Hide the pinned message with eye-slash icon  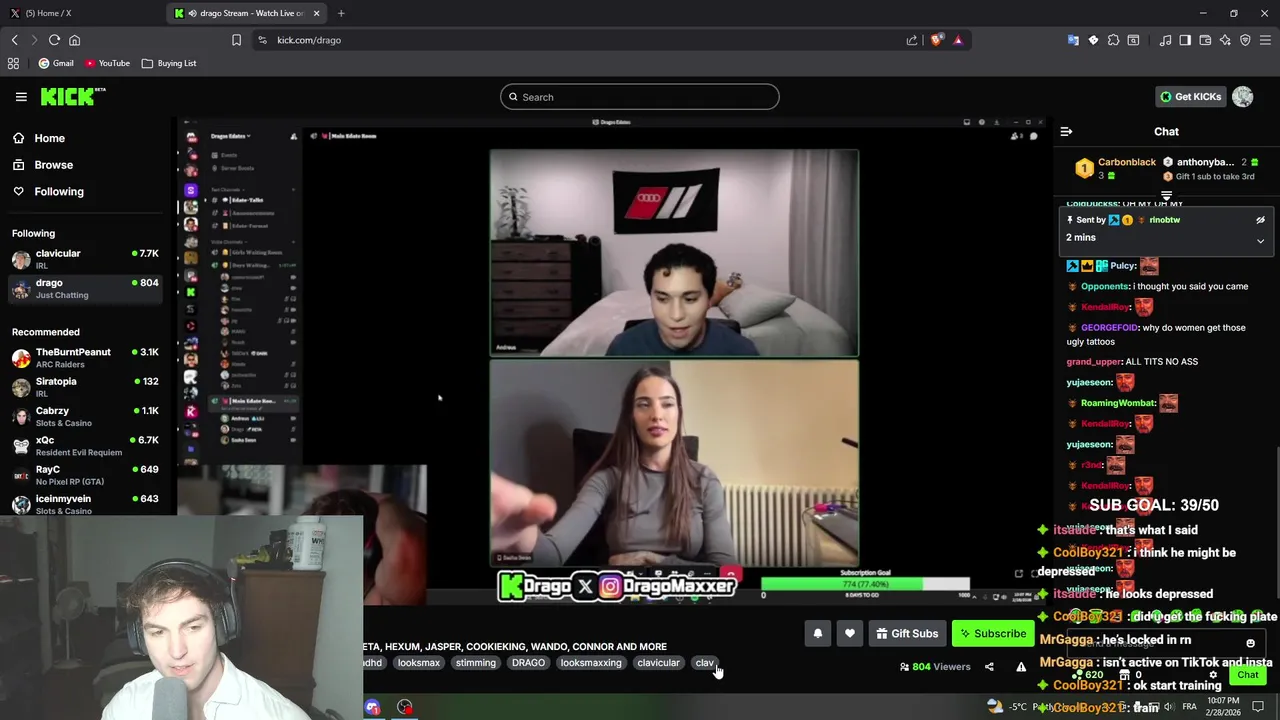[x=1260, y=220]
